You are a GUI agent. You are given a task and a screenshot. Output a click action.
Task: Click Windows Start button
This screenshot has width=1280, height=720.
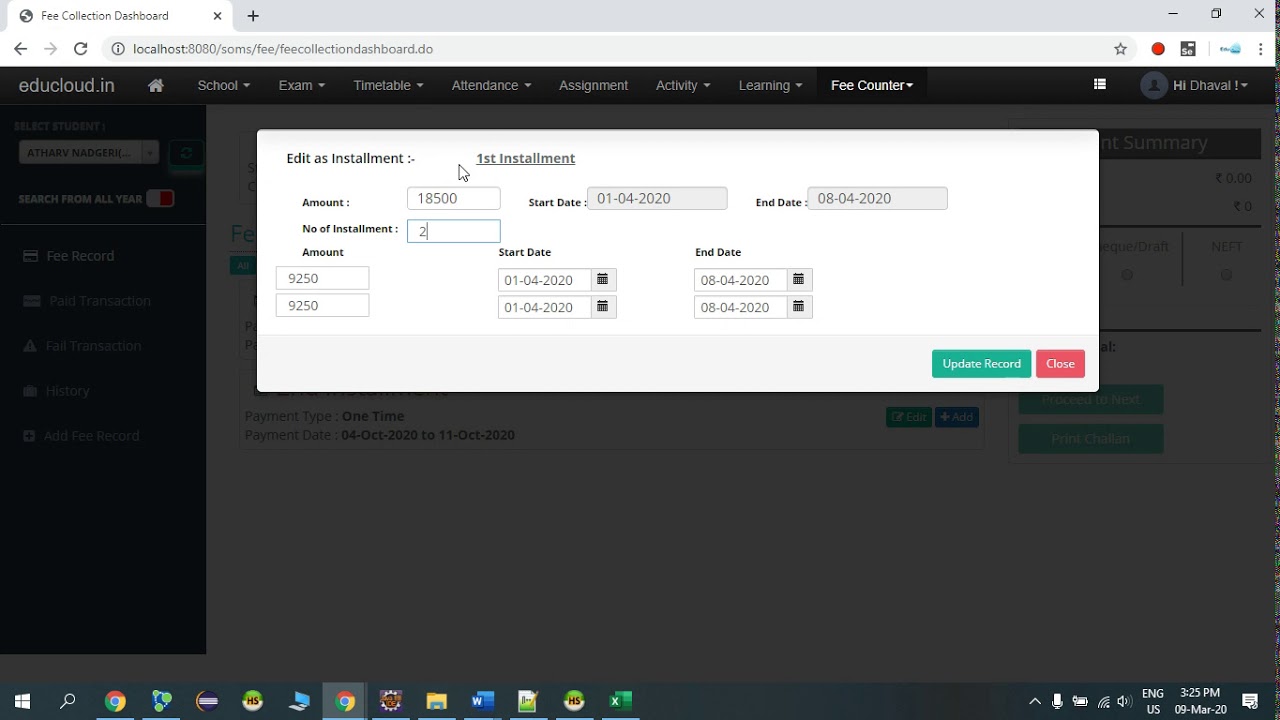tap(22, 701)
